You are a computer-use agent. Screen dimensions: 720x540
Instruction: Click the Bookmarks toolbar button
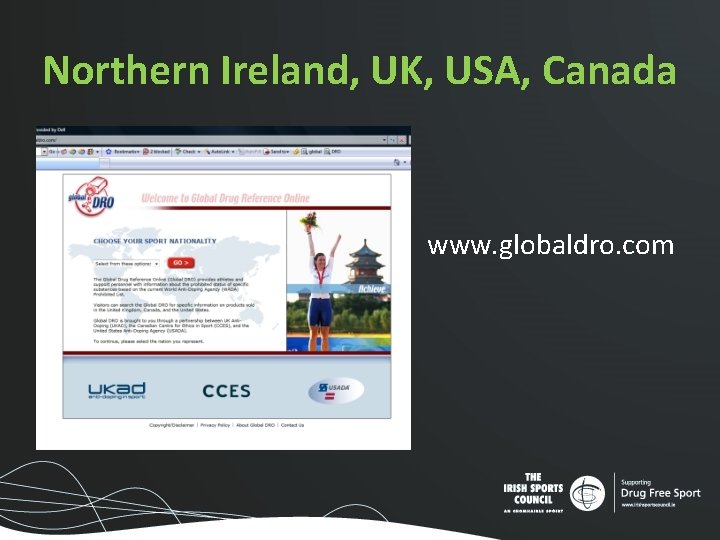(x=122, y=152)
